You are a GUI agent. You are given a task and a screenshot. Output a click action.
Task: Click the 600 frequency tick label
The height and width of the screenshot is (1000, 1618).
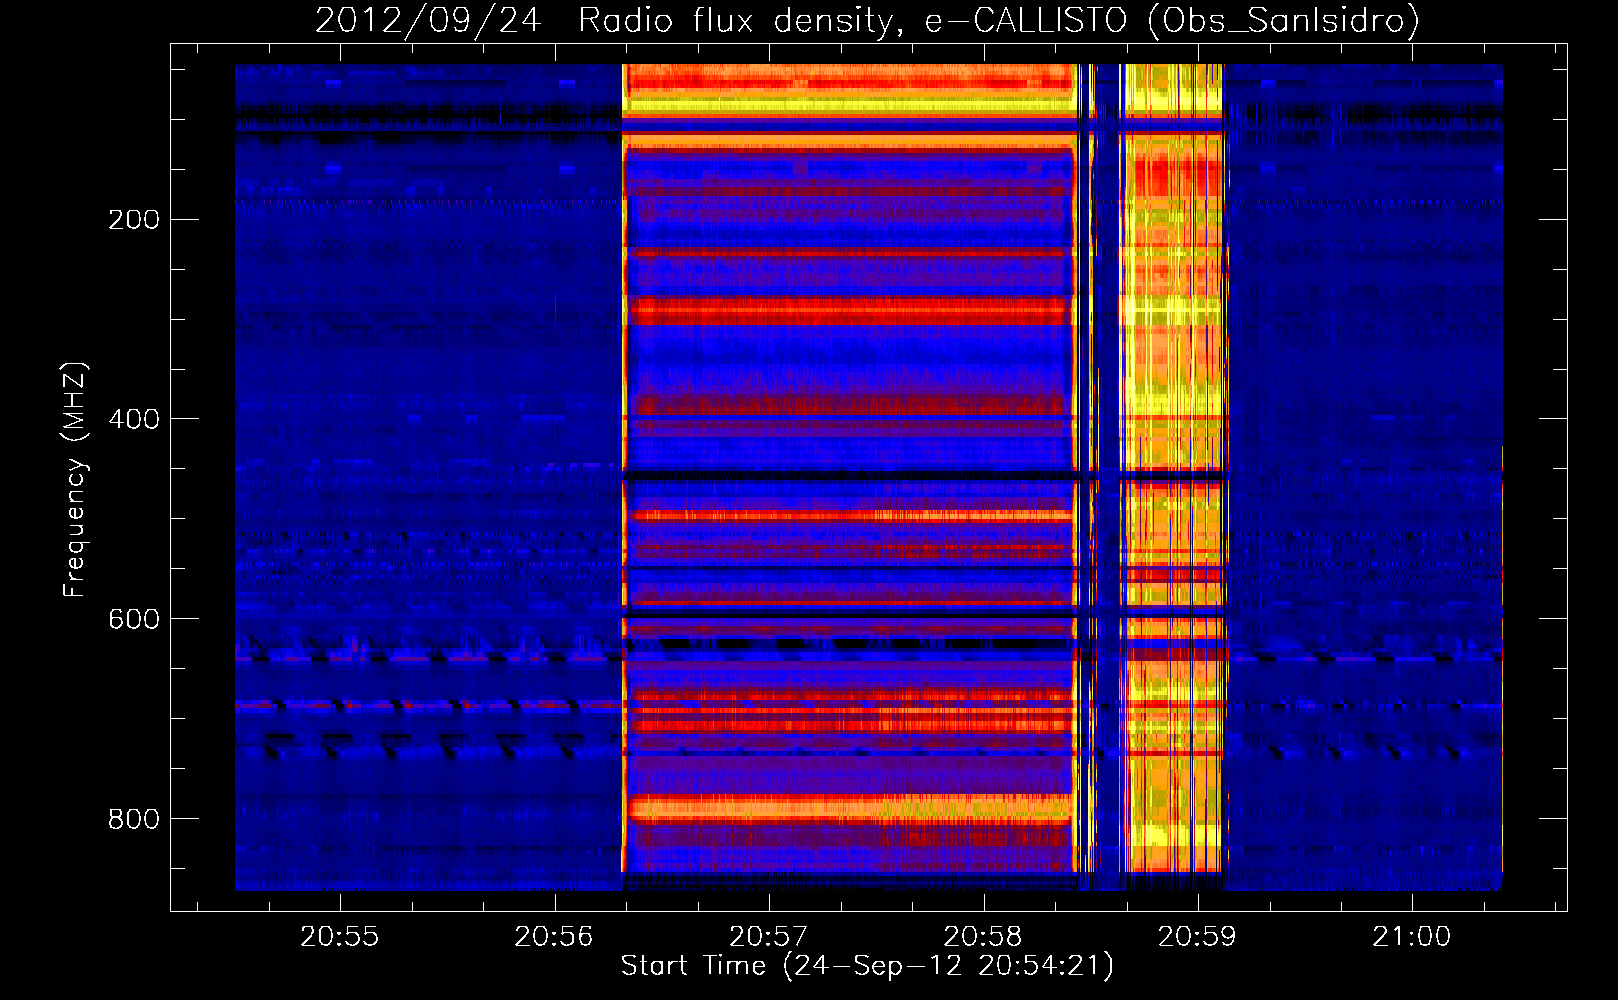click(134, 619)
